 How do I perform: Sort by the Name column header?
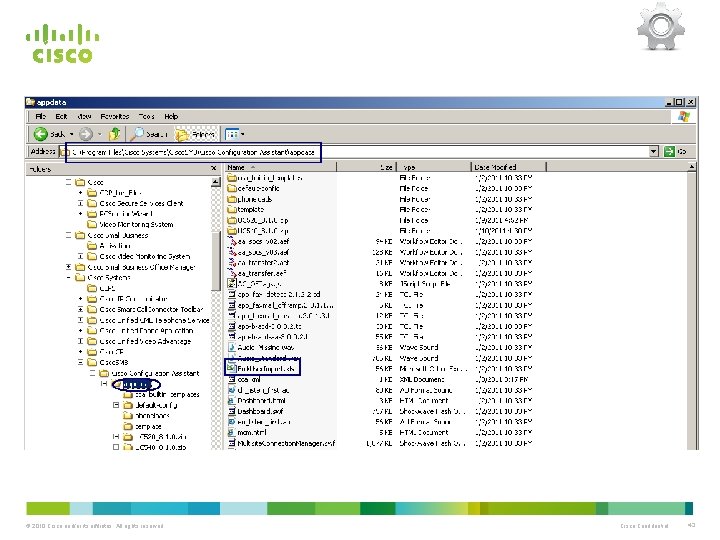(x=281, y=167)
